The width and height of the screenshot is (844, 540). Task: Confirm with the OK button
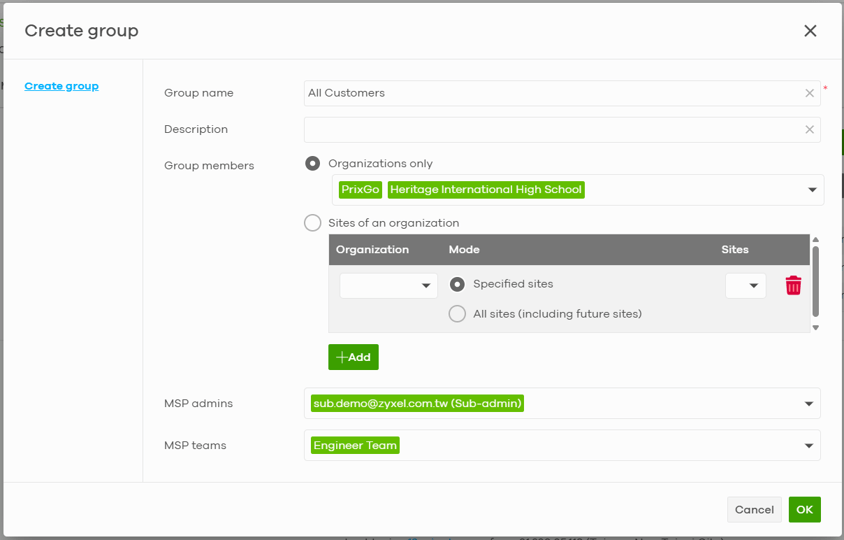tap(804, 510)
